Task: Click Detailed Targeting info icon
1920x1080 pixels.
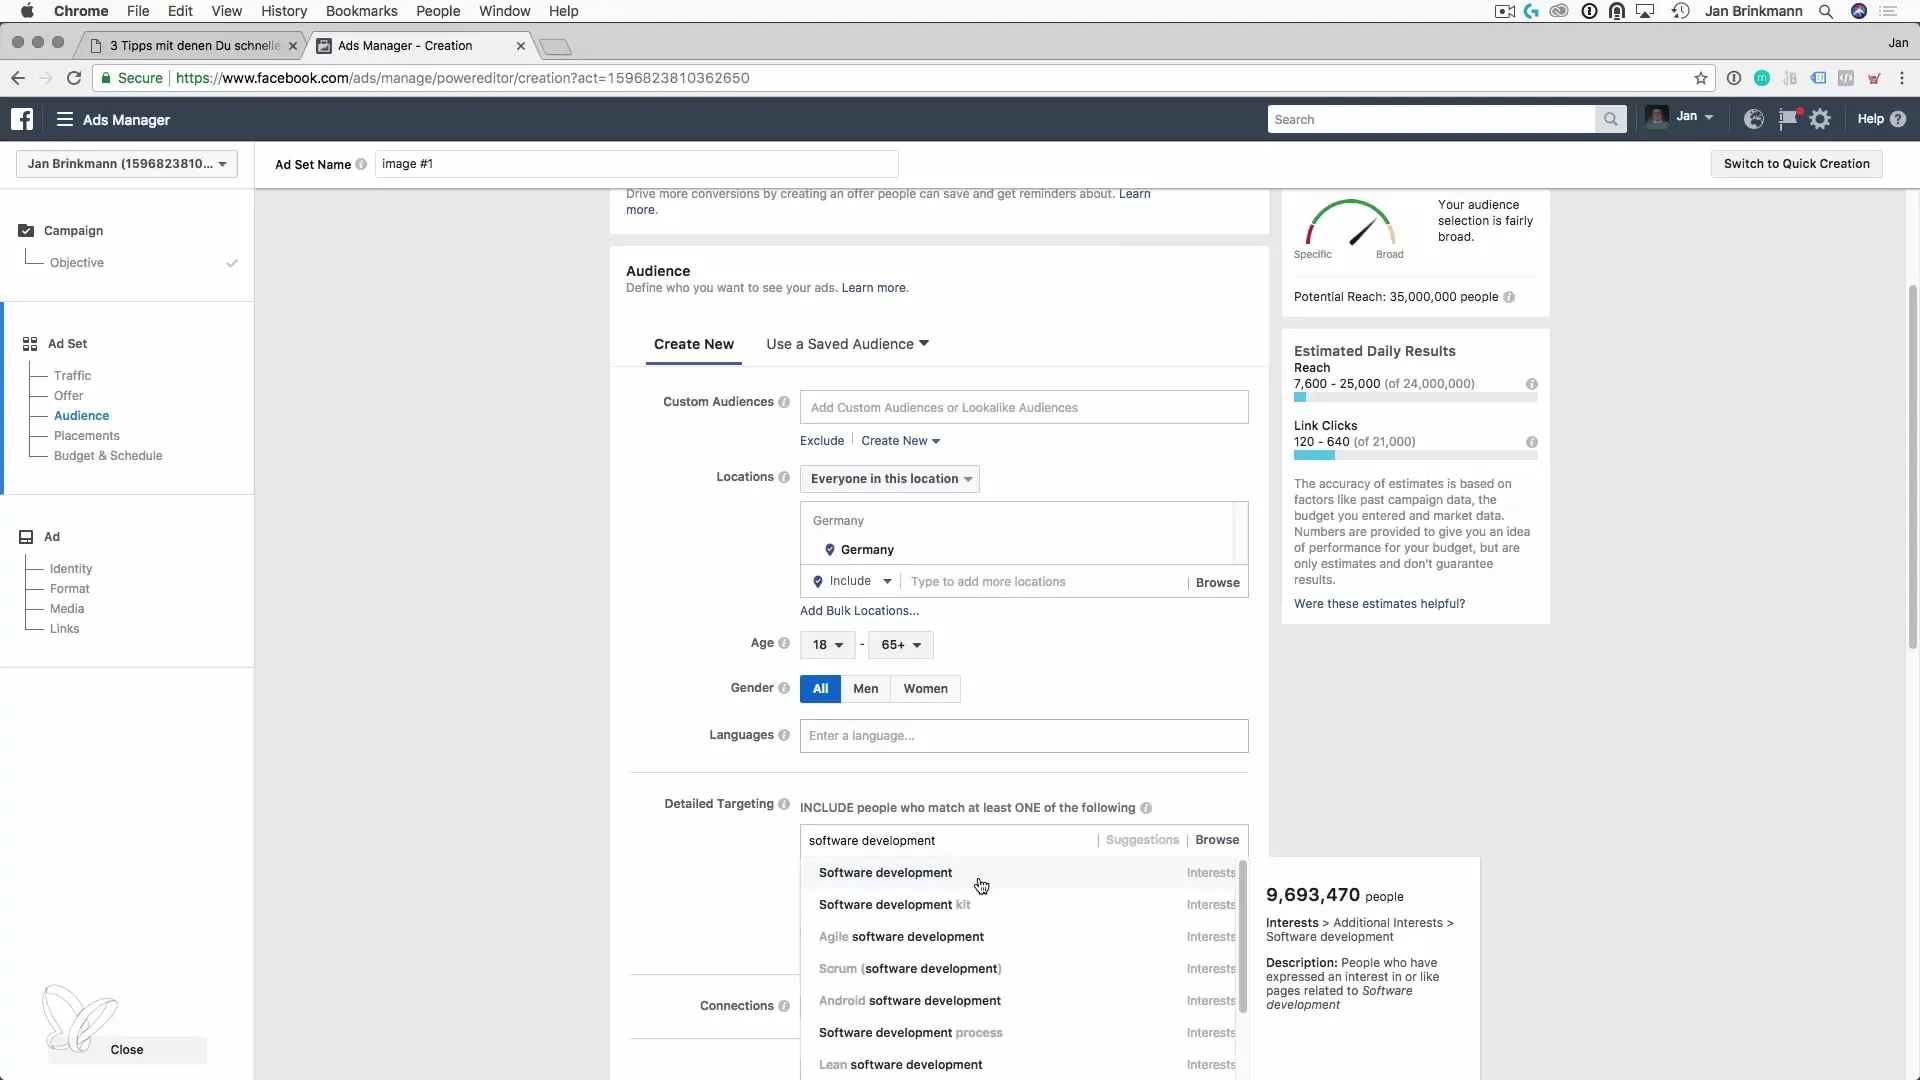Action: [x=784, y=804]
